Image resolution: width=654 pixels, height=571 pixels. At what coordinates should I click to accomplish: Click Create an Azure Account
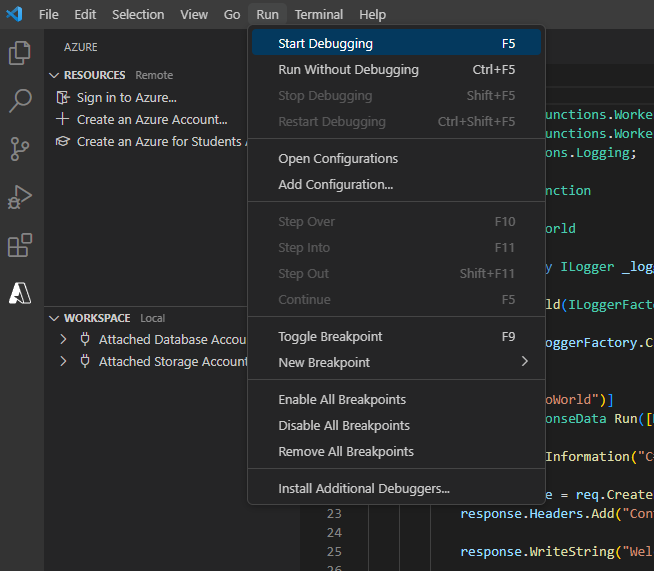[x=152, y=119]
